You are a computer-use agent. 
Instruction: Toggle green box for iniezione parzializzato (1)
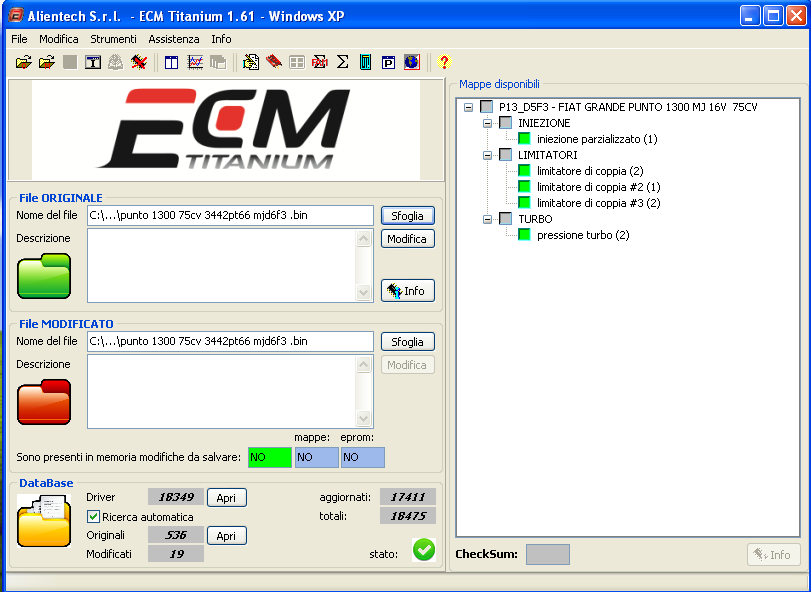click(x=524, y=139)
